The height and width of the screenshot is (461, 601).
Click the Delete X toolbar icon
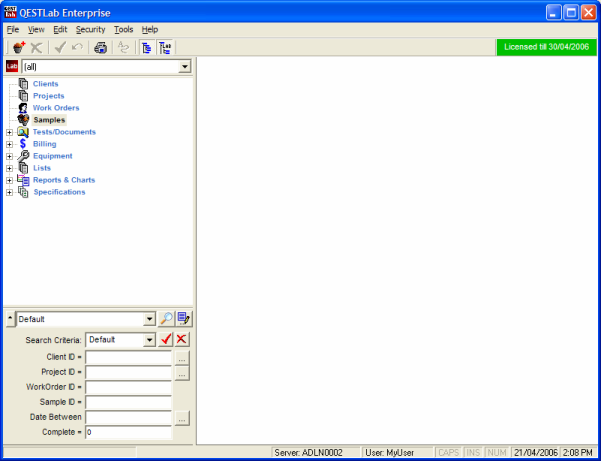pos(36,48)
